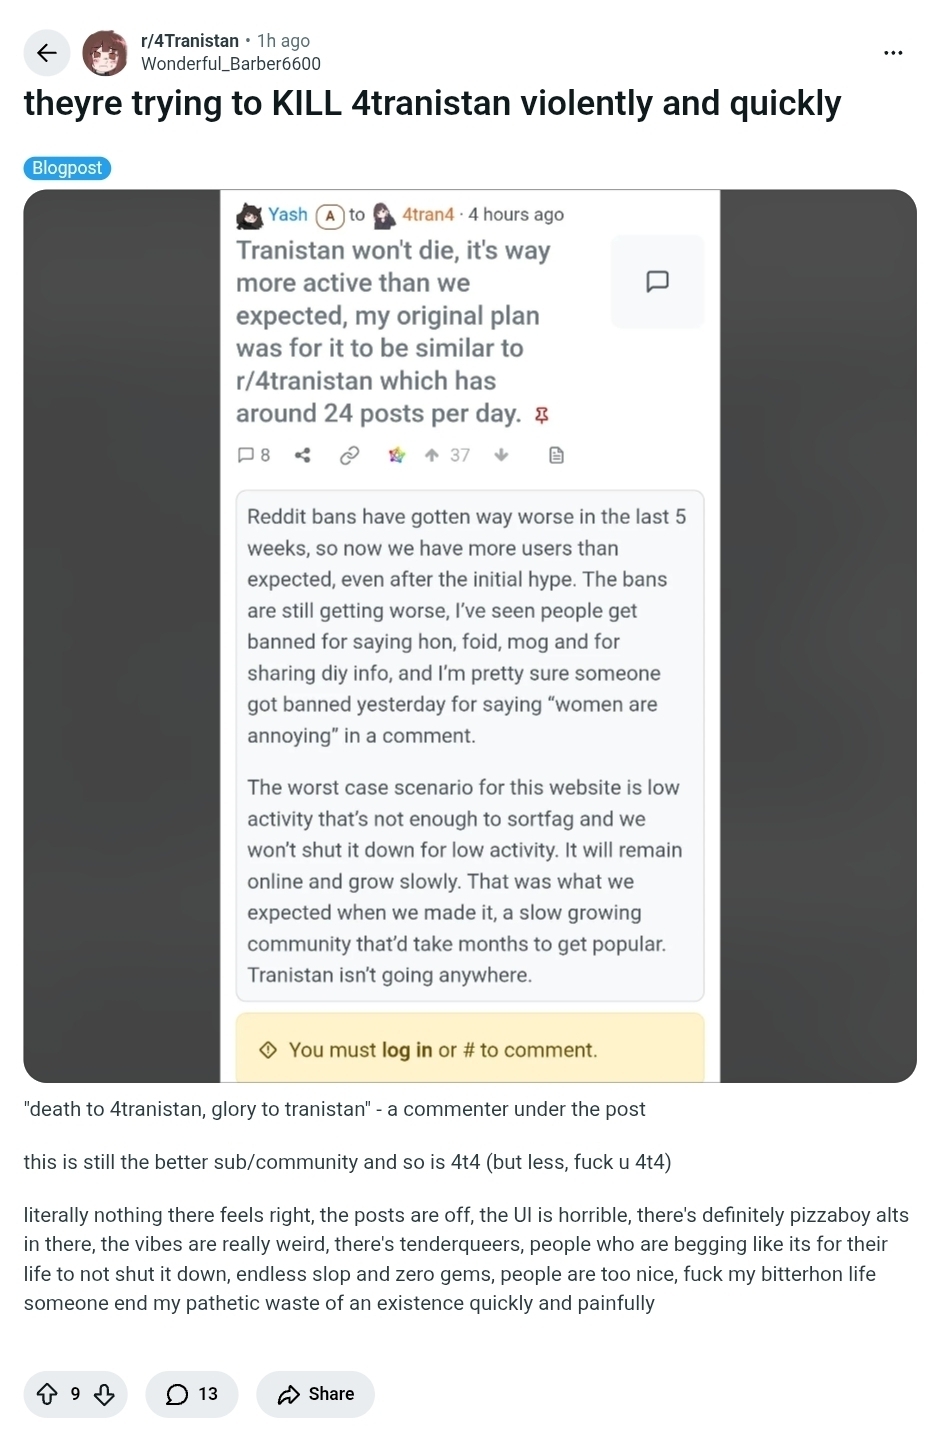Image resolution: width=950 pixels, height=1433 pixels.
Task: Open the 13 comments section
Action: [x=192, y=1394]
